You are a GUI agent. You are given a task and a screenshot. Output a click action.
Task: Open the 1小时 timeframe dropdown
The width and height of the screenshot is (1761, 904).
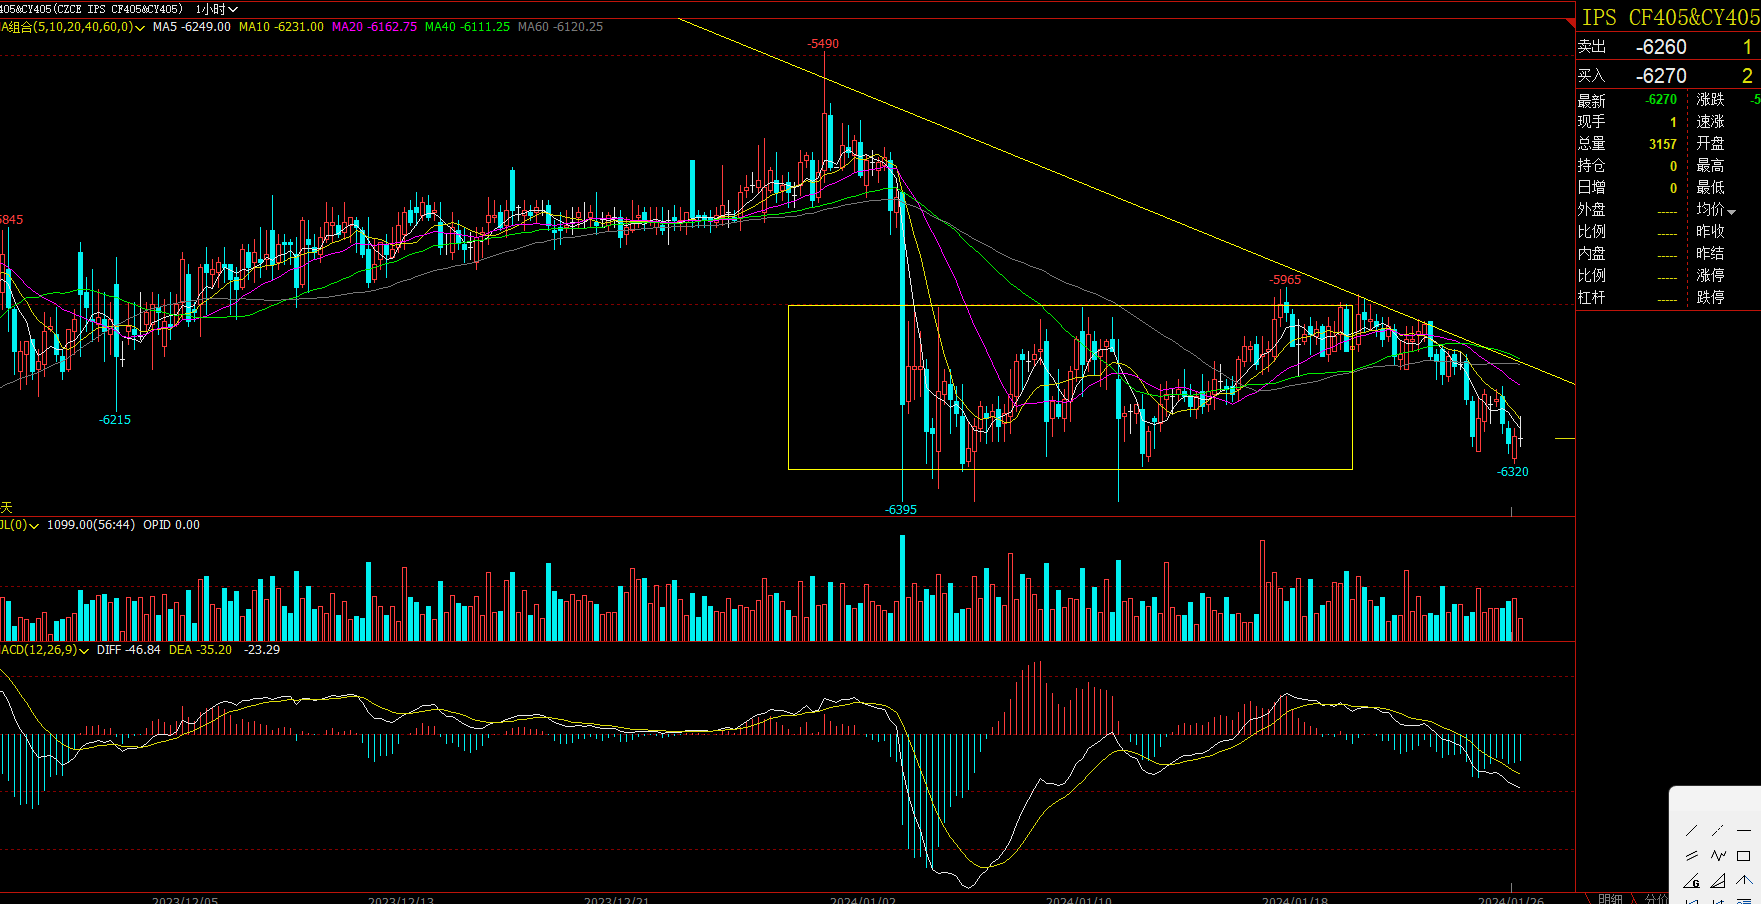click(217, 9)
